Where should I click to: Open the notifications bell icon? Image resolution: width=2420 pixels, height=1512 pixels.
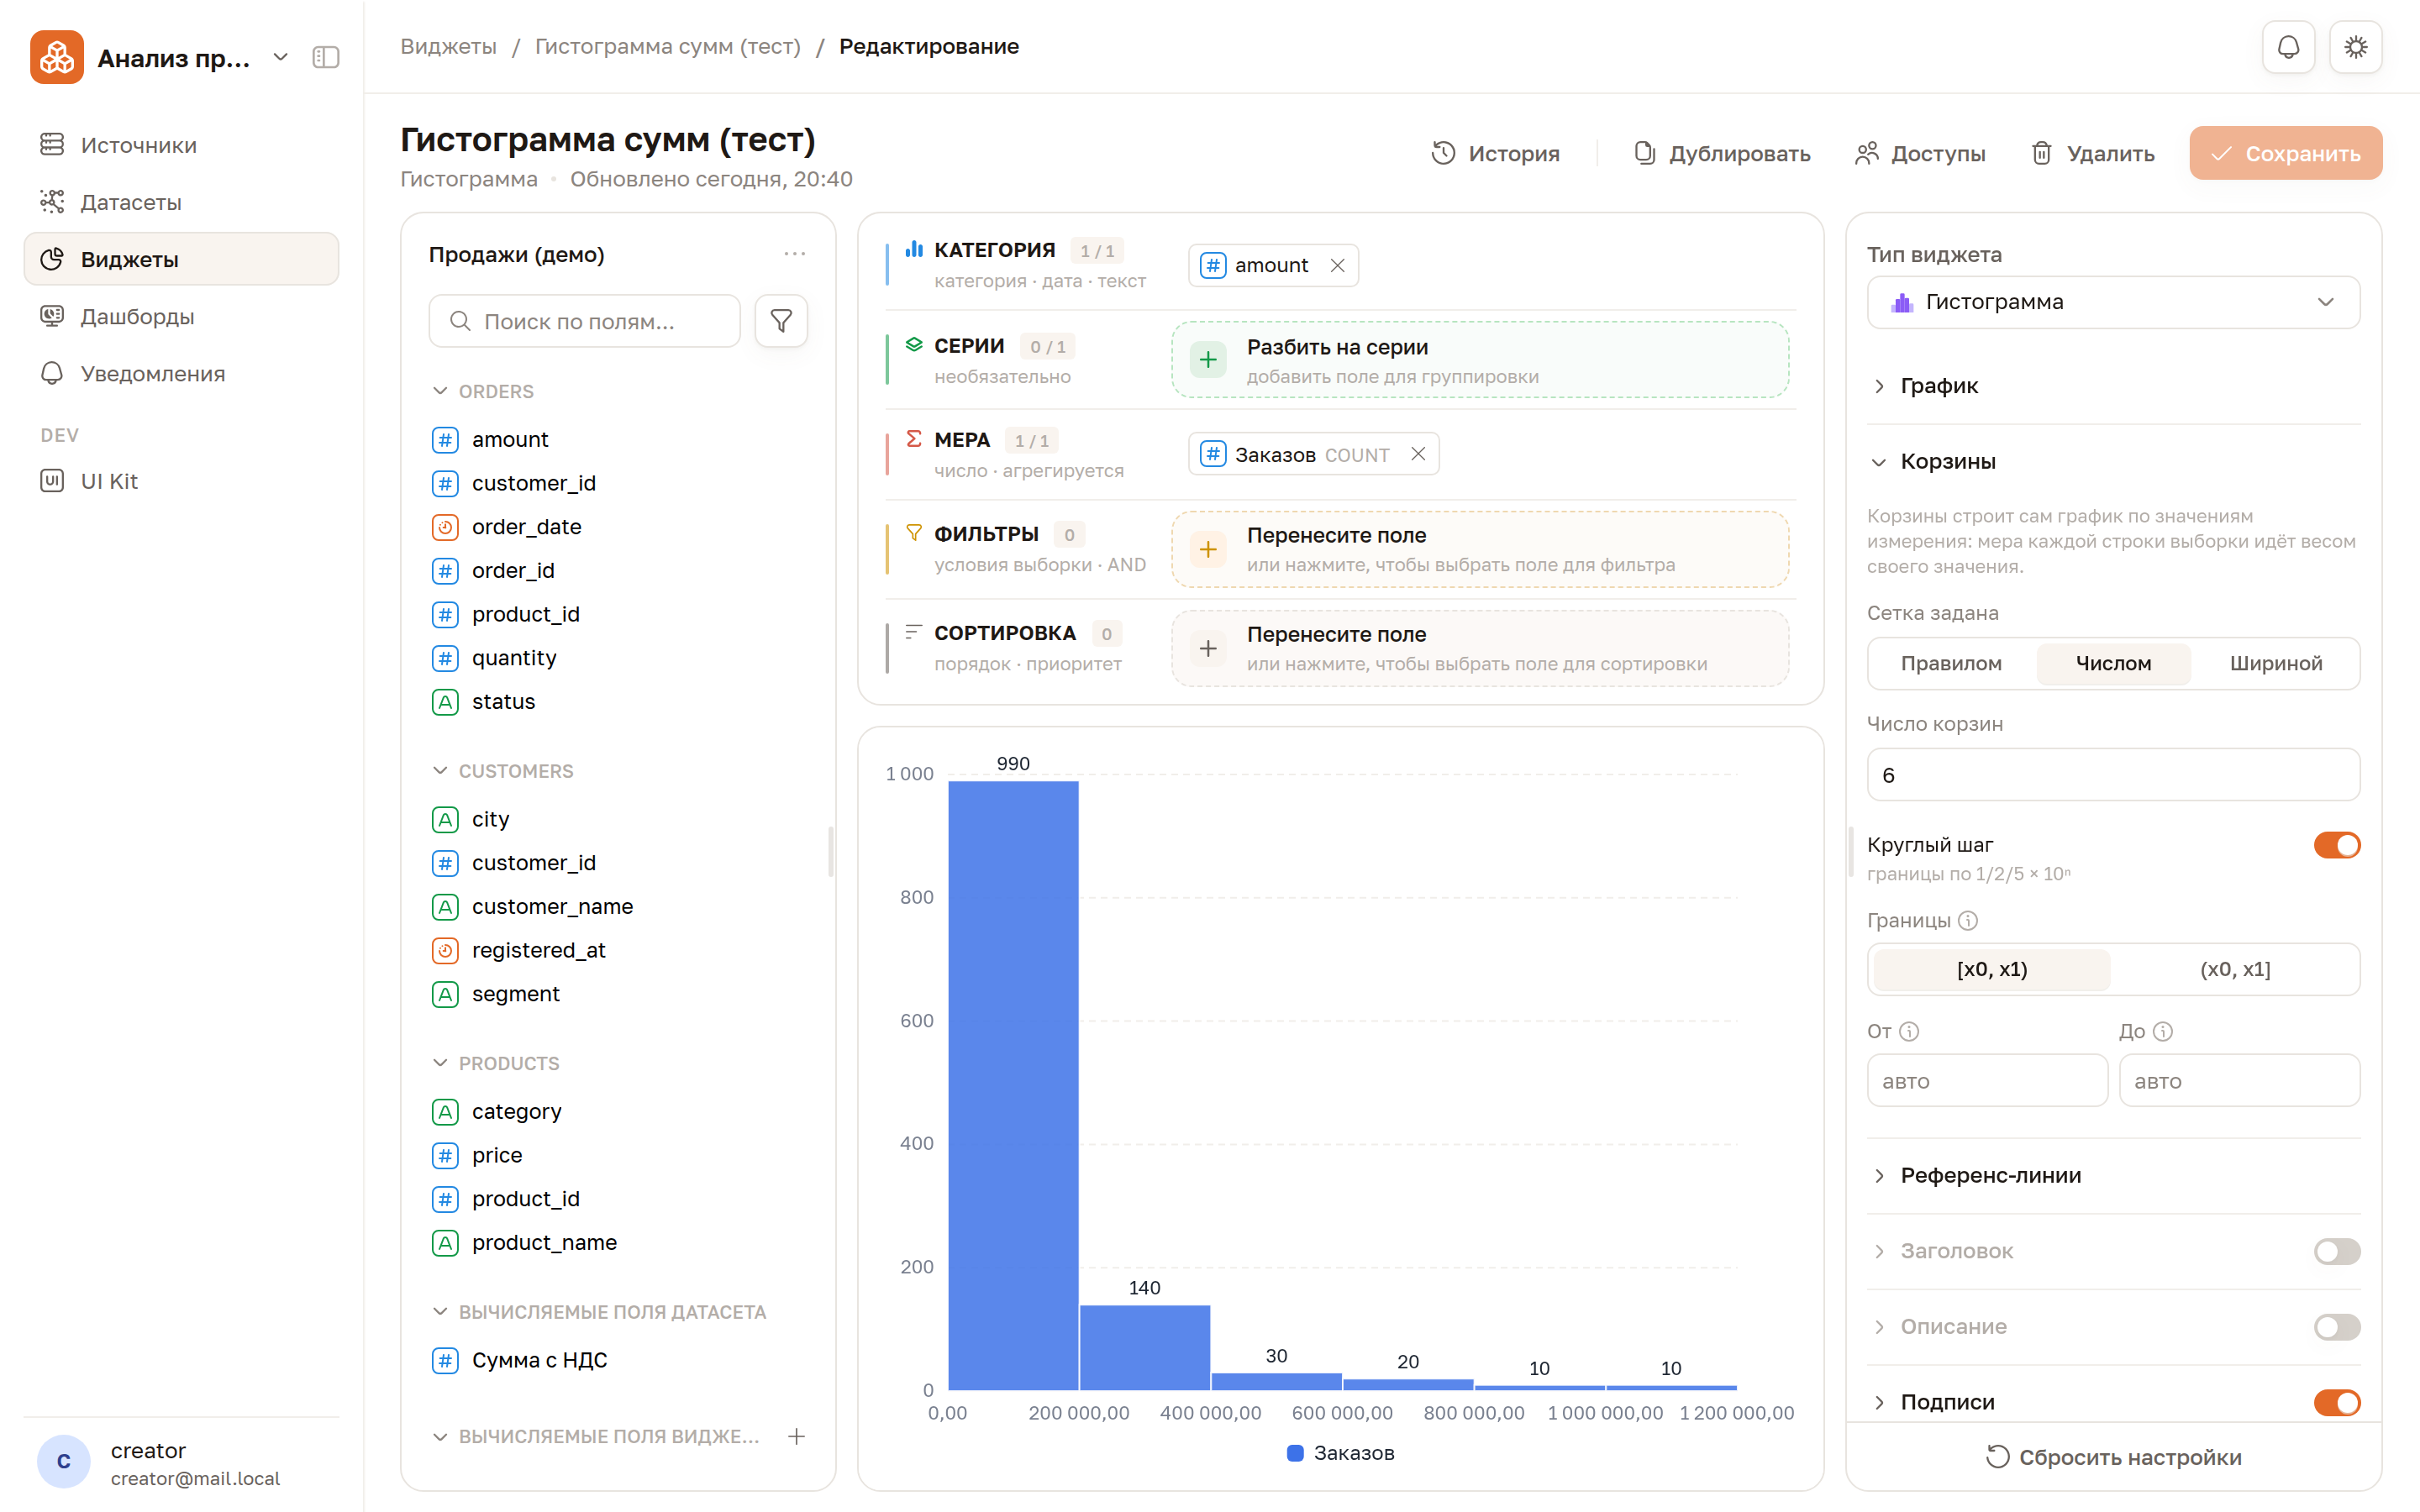click(x=2288, y=47)
